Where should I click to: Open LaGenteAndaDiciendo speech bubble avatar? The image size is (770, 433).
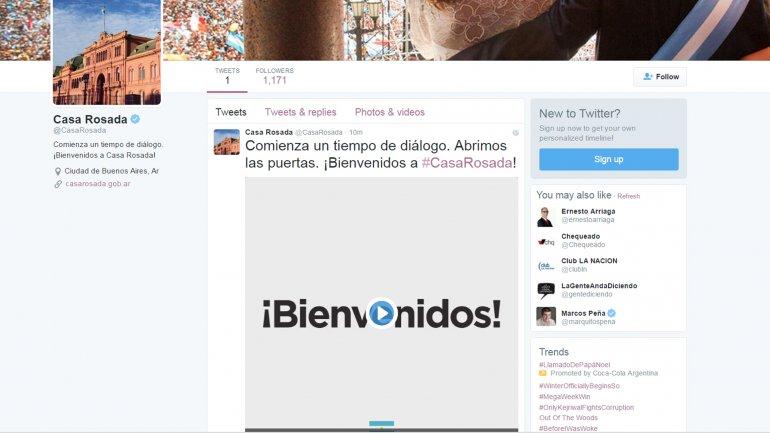tap(546, 291)
